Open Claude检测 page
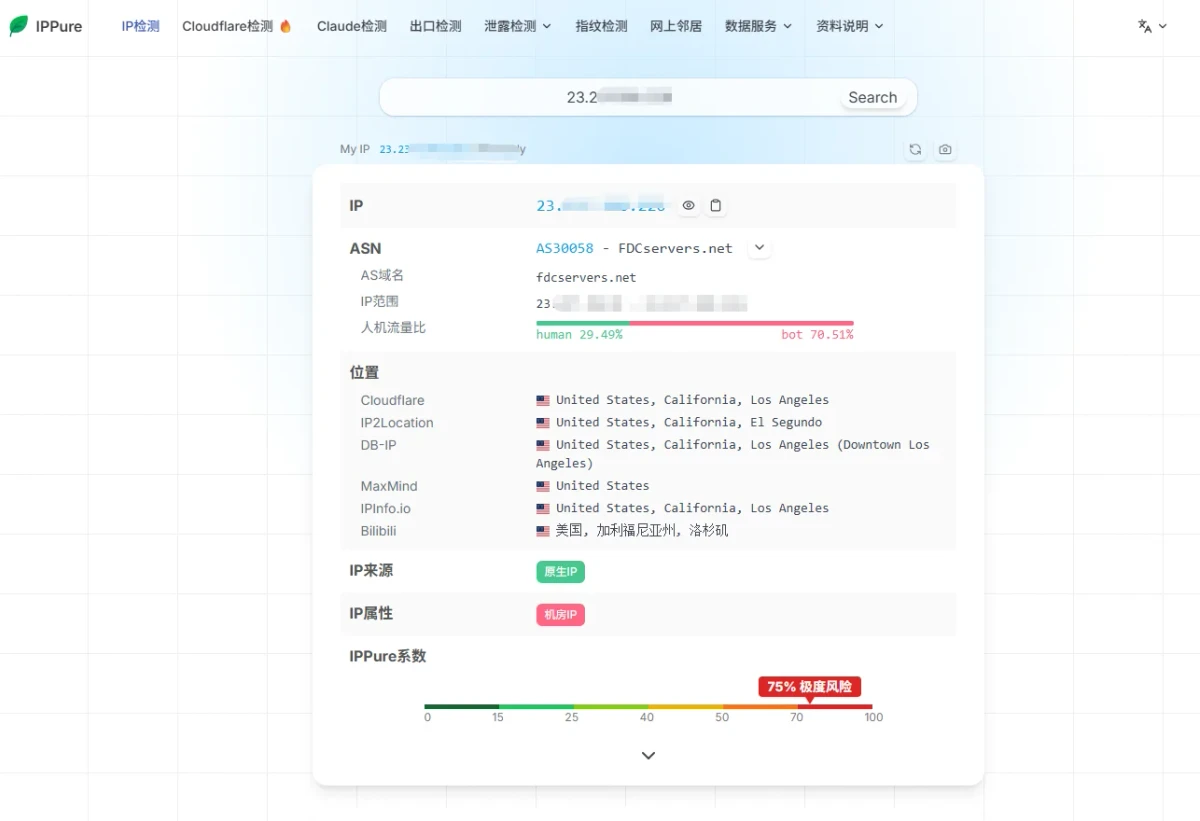 (x=352, y=26)
